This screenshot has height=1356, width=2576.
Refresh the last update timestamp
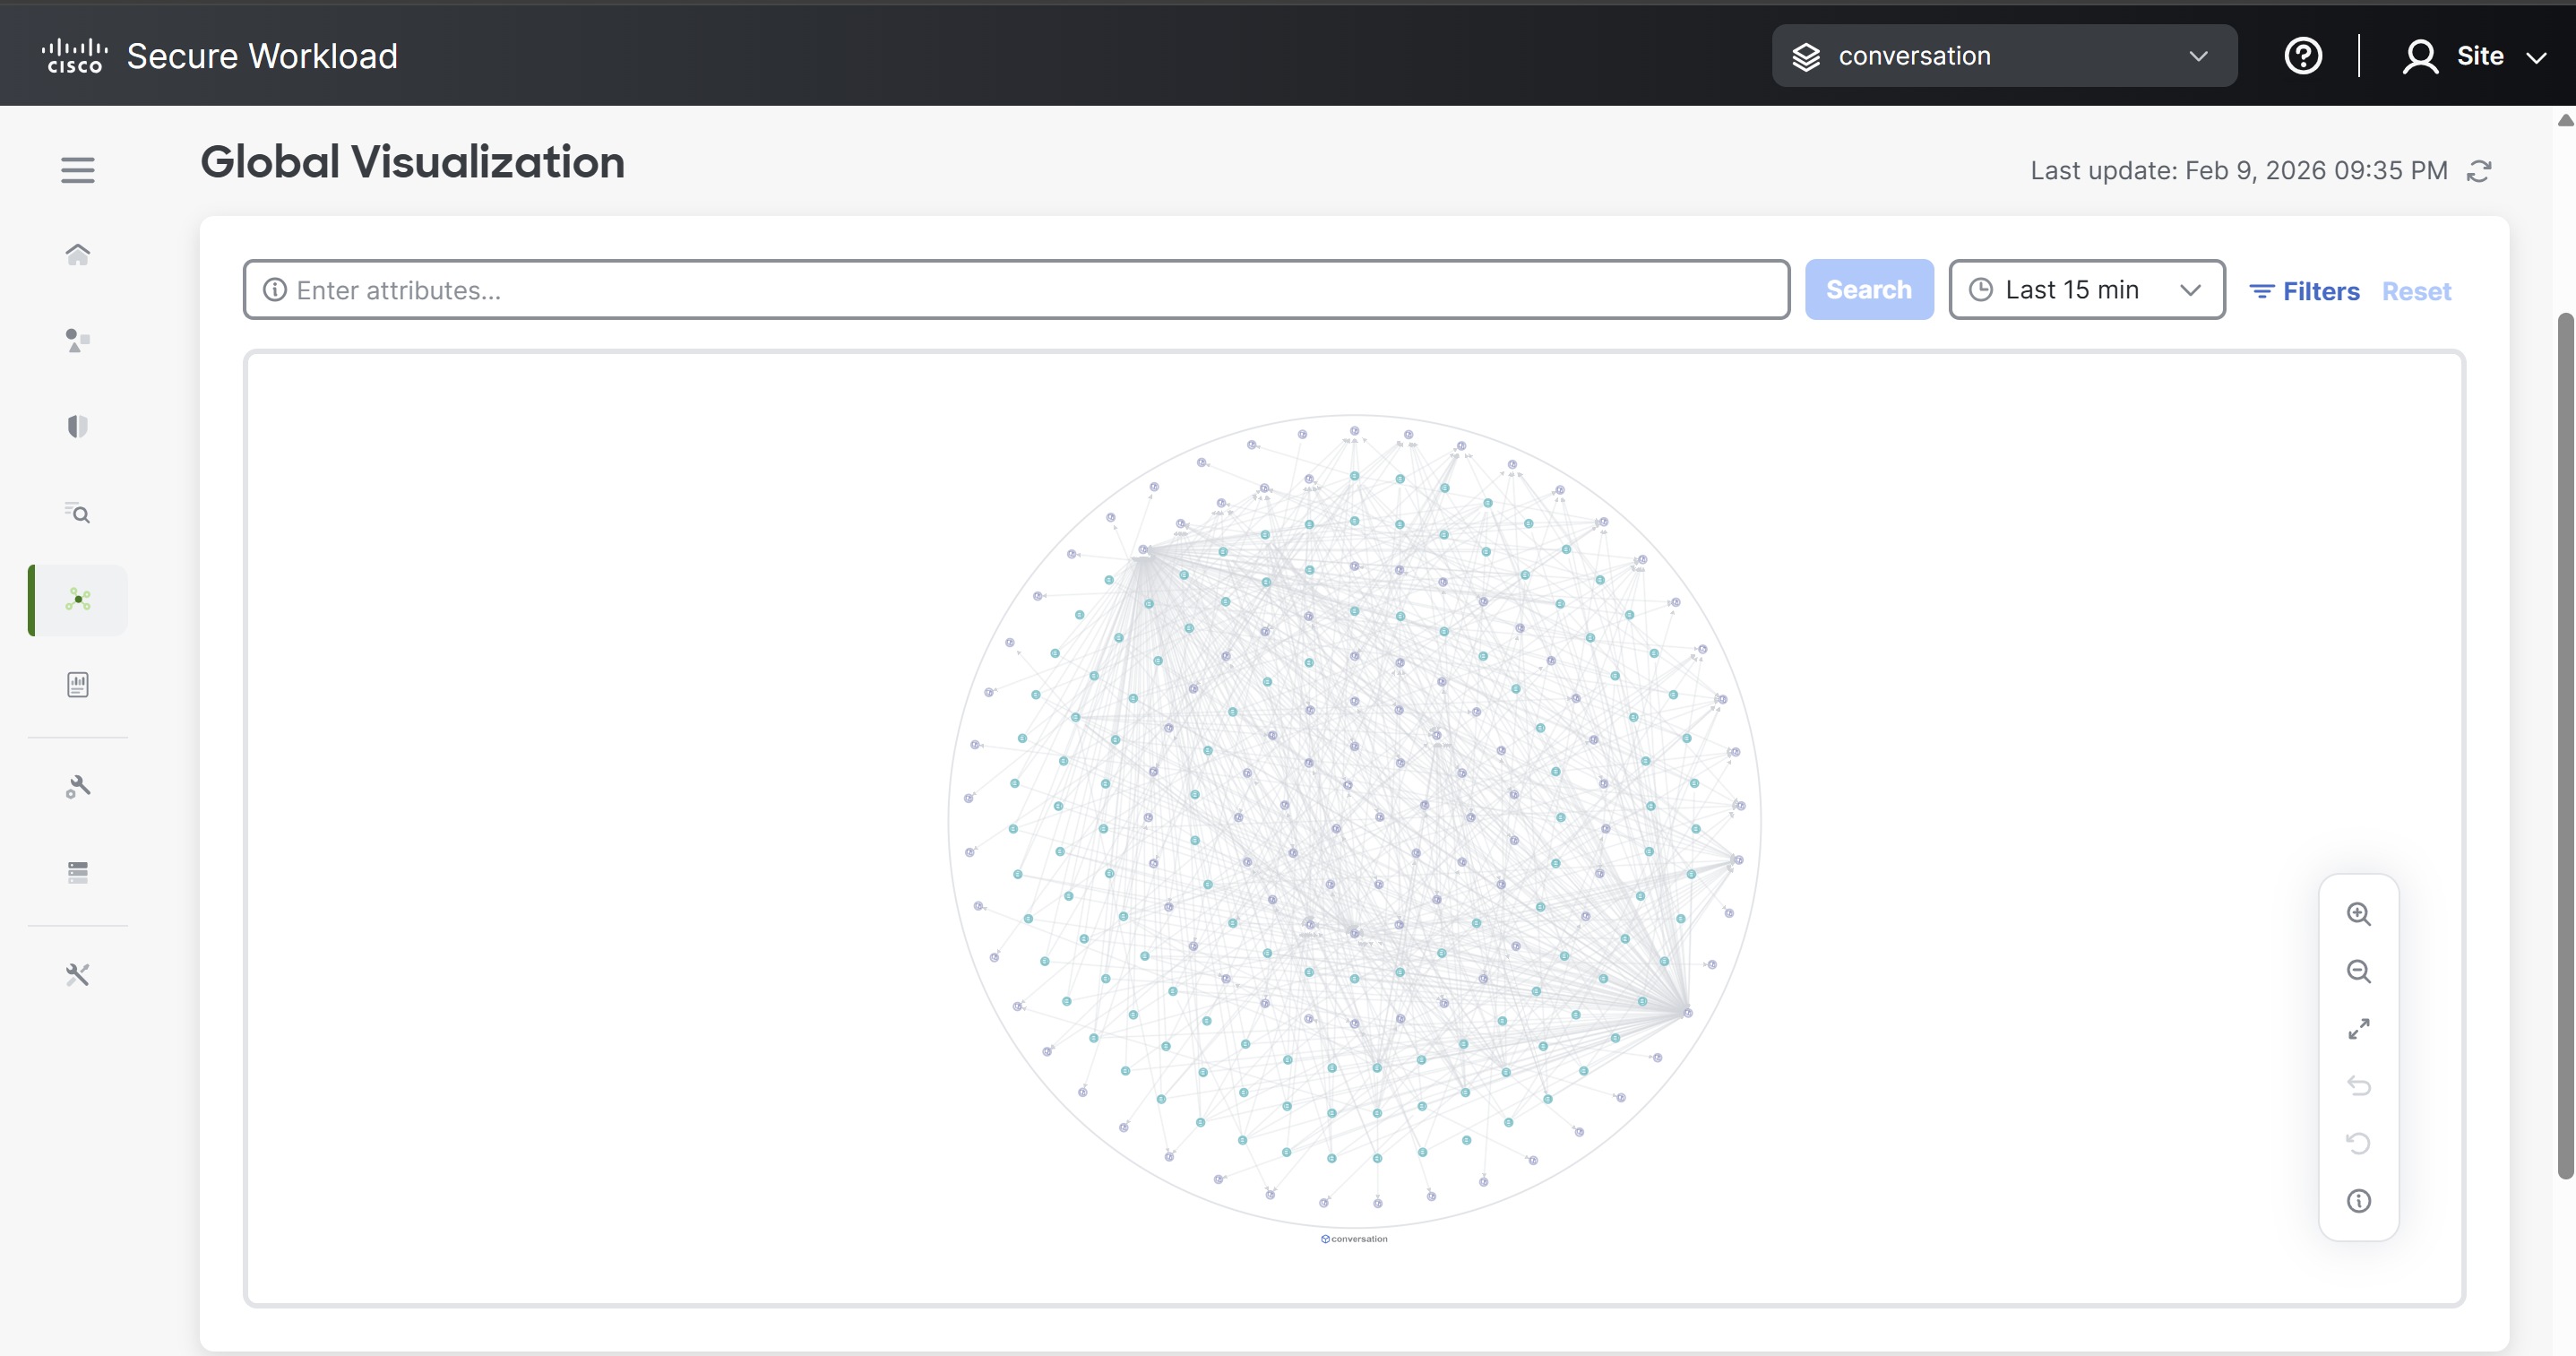(2478, 171)
